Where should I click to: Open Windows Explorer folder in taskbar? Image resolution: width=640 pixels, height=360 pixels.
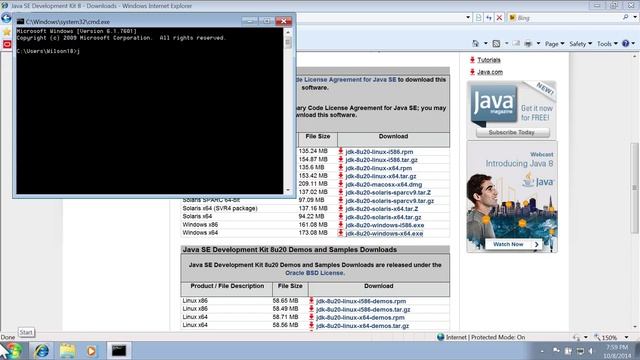[67, 351]
